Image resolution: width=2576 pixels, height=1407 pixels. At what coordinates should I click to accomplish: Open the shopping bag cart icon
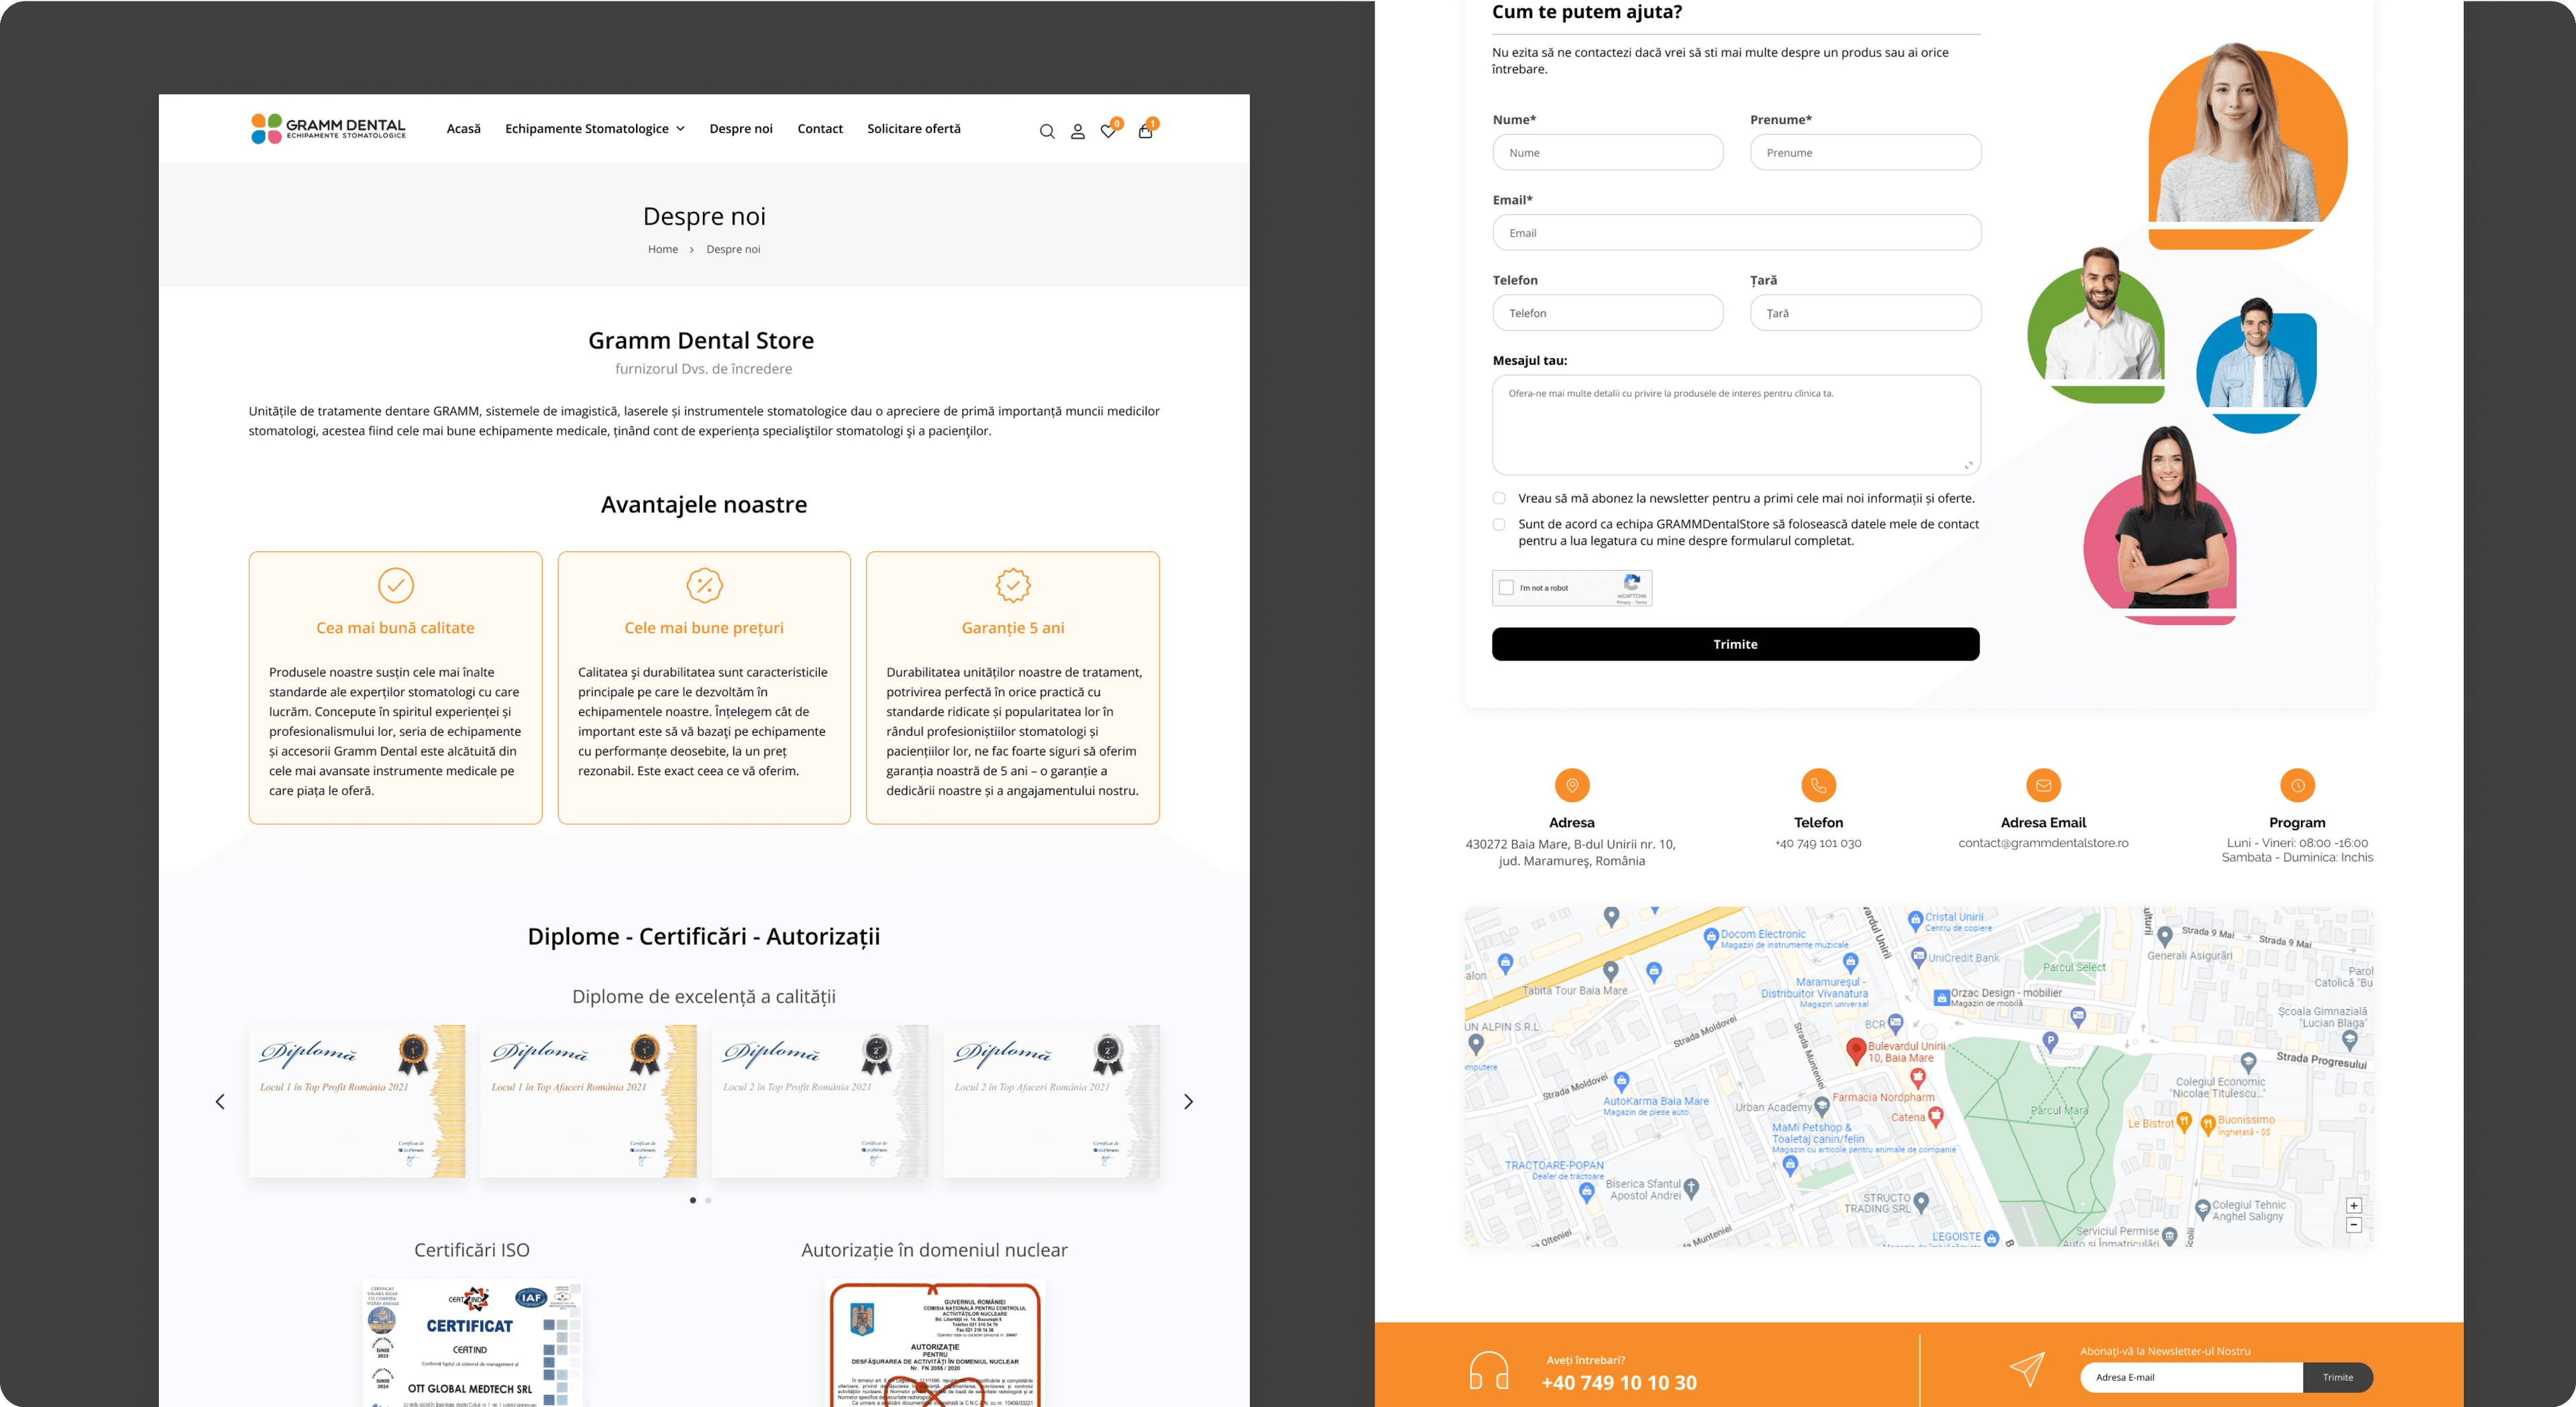point(1145,131)
